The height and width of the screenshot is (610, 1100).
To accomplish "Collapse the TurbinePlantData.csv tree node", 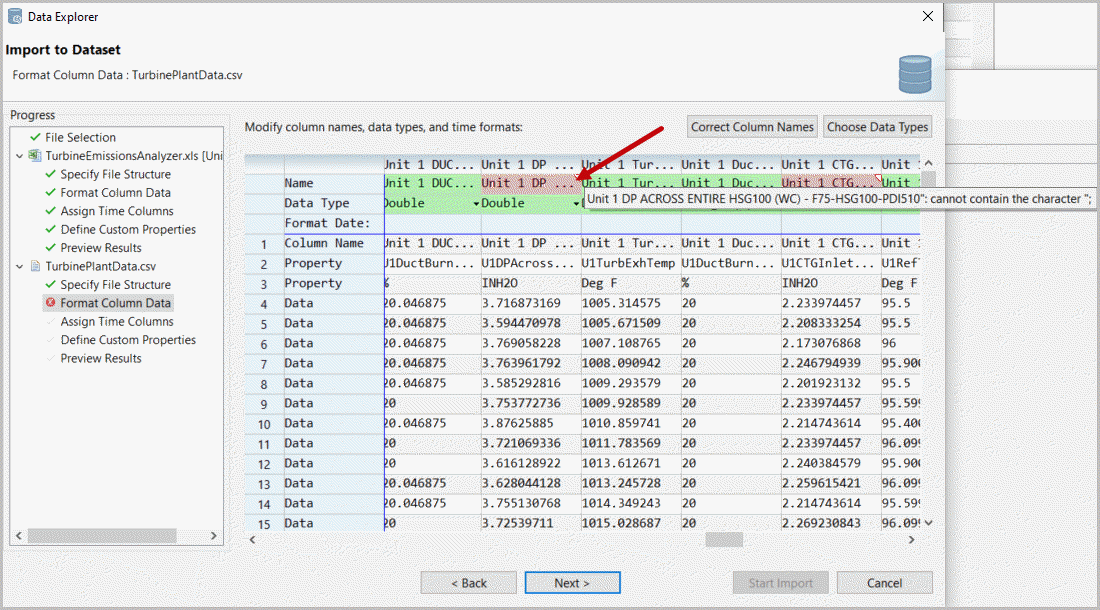I will [20, 266].
